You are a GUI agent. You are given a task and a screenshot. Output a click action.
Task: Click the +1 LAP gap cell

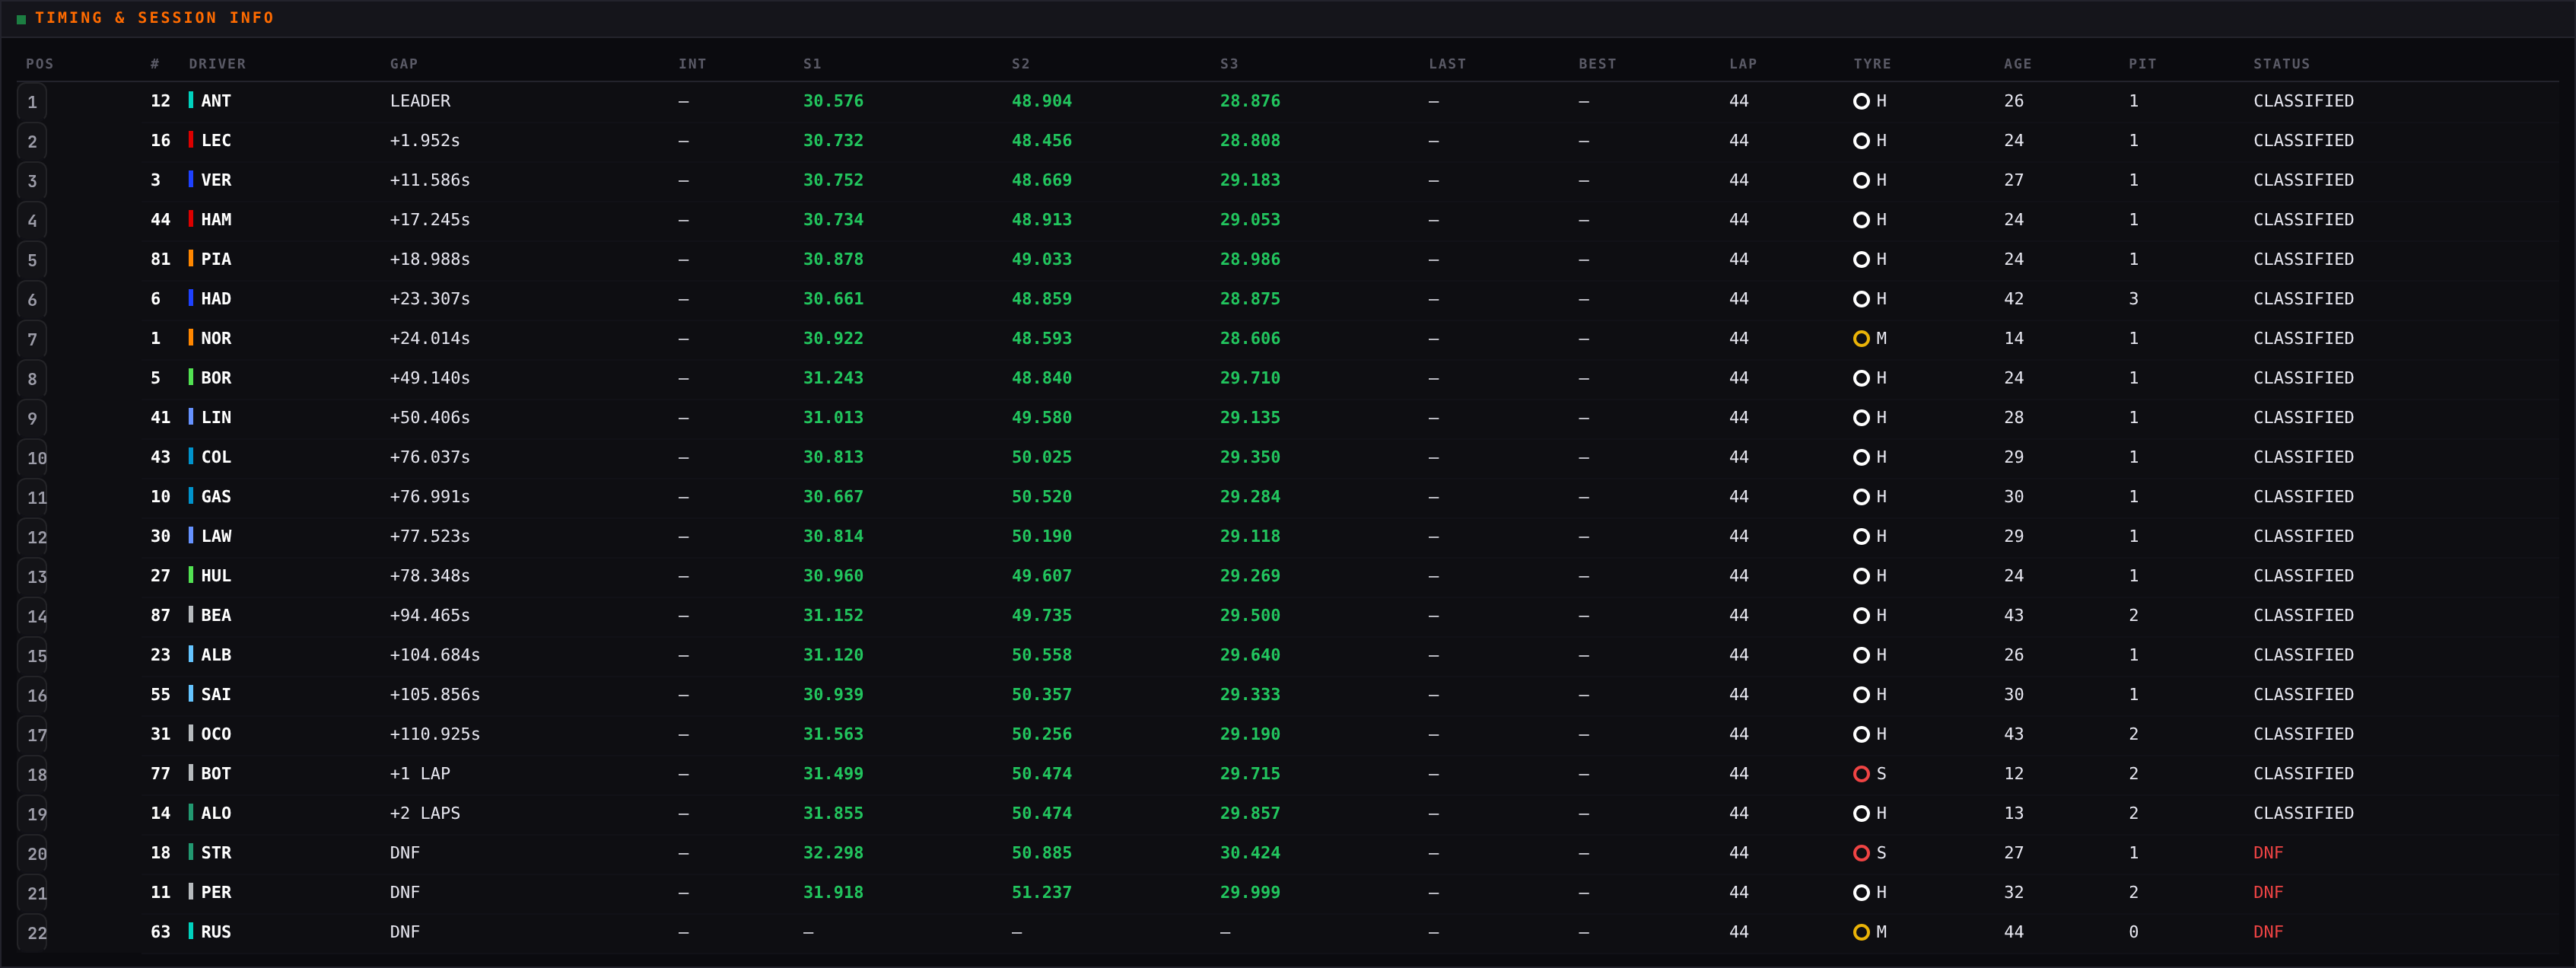(420, 774)
